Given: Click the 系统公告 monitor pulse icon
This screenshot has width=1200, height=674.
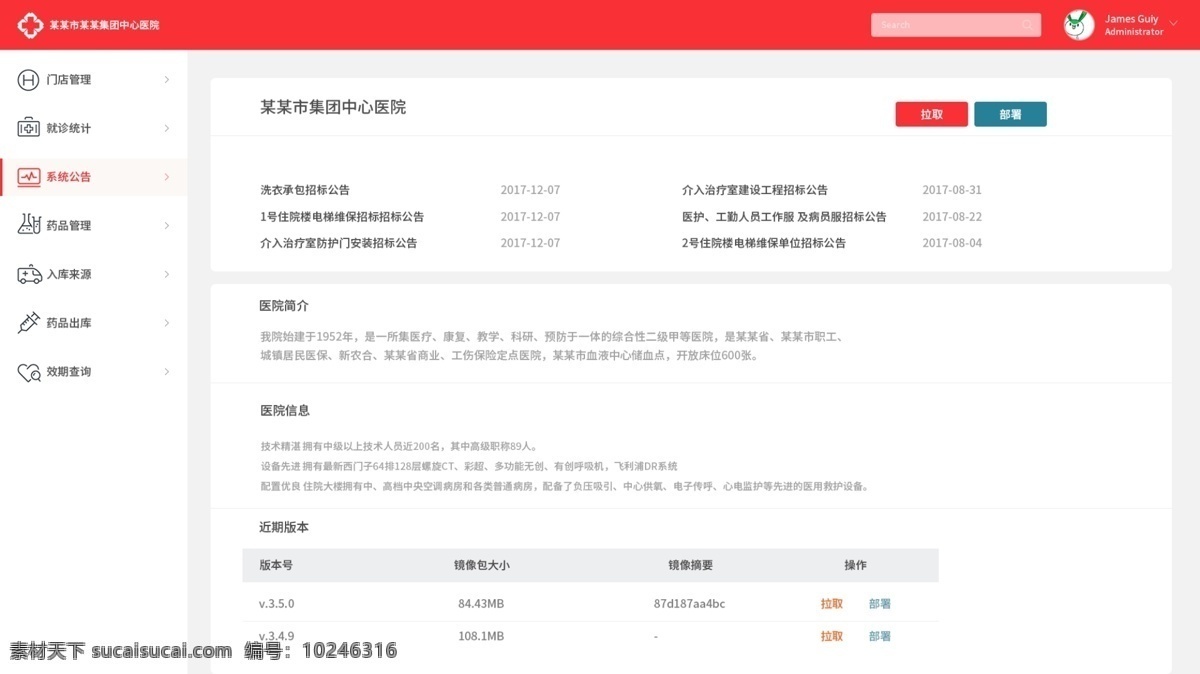Looking at the screenshot, I should [29, 177].
